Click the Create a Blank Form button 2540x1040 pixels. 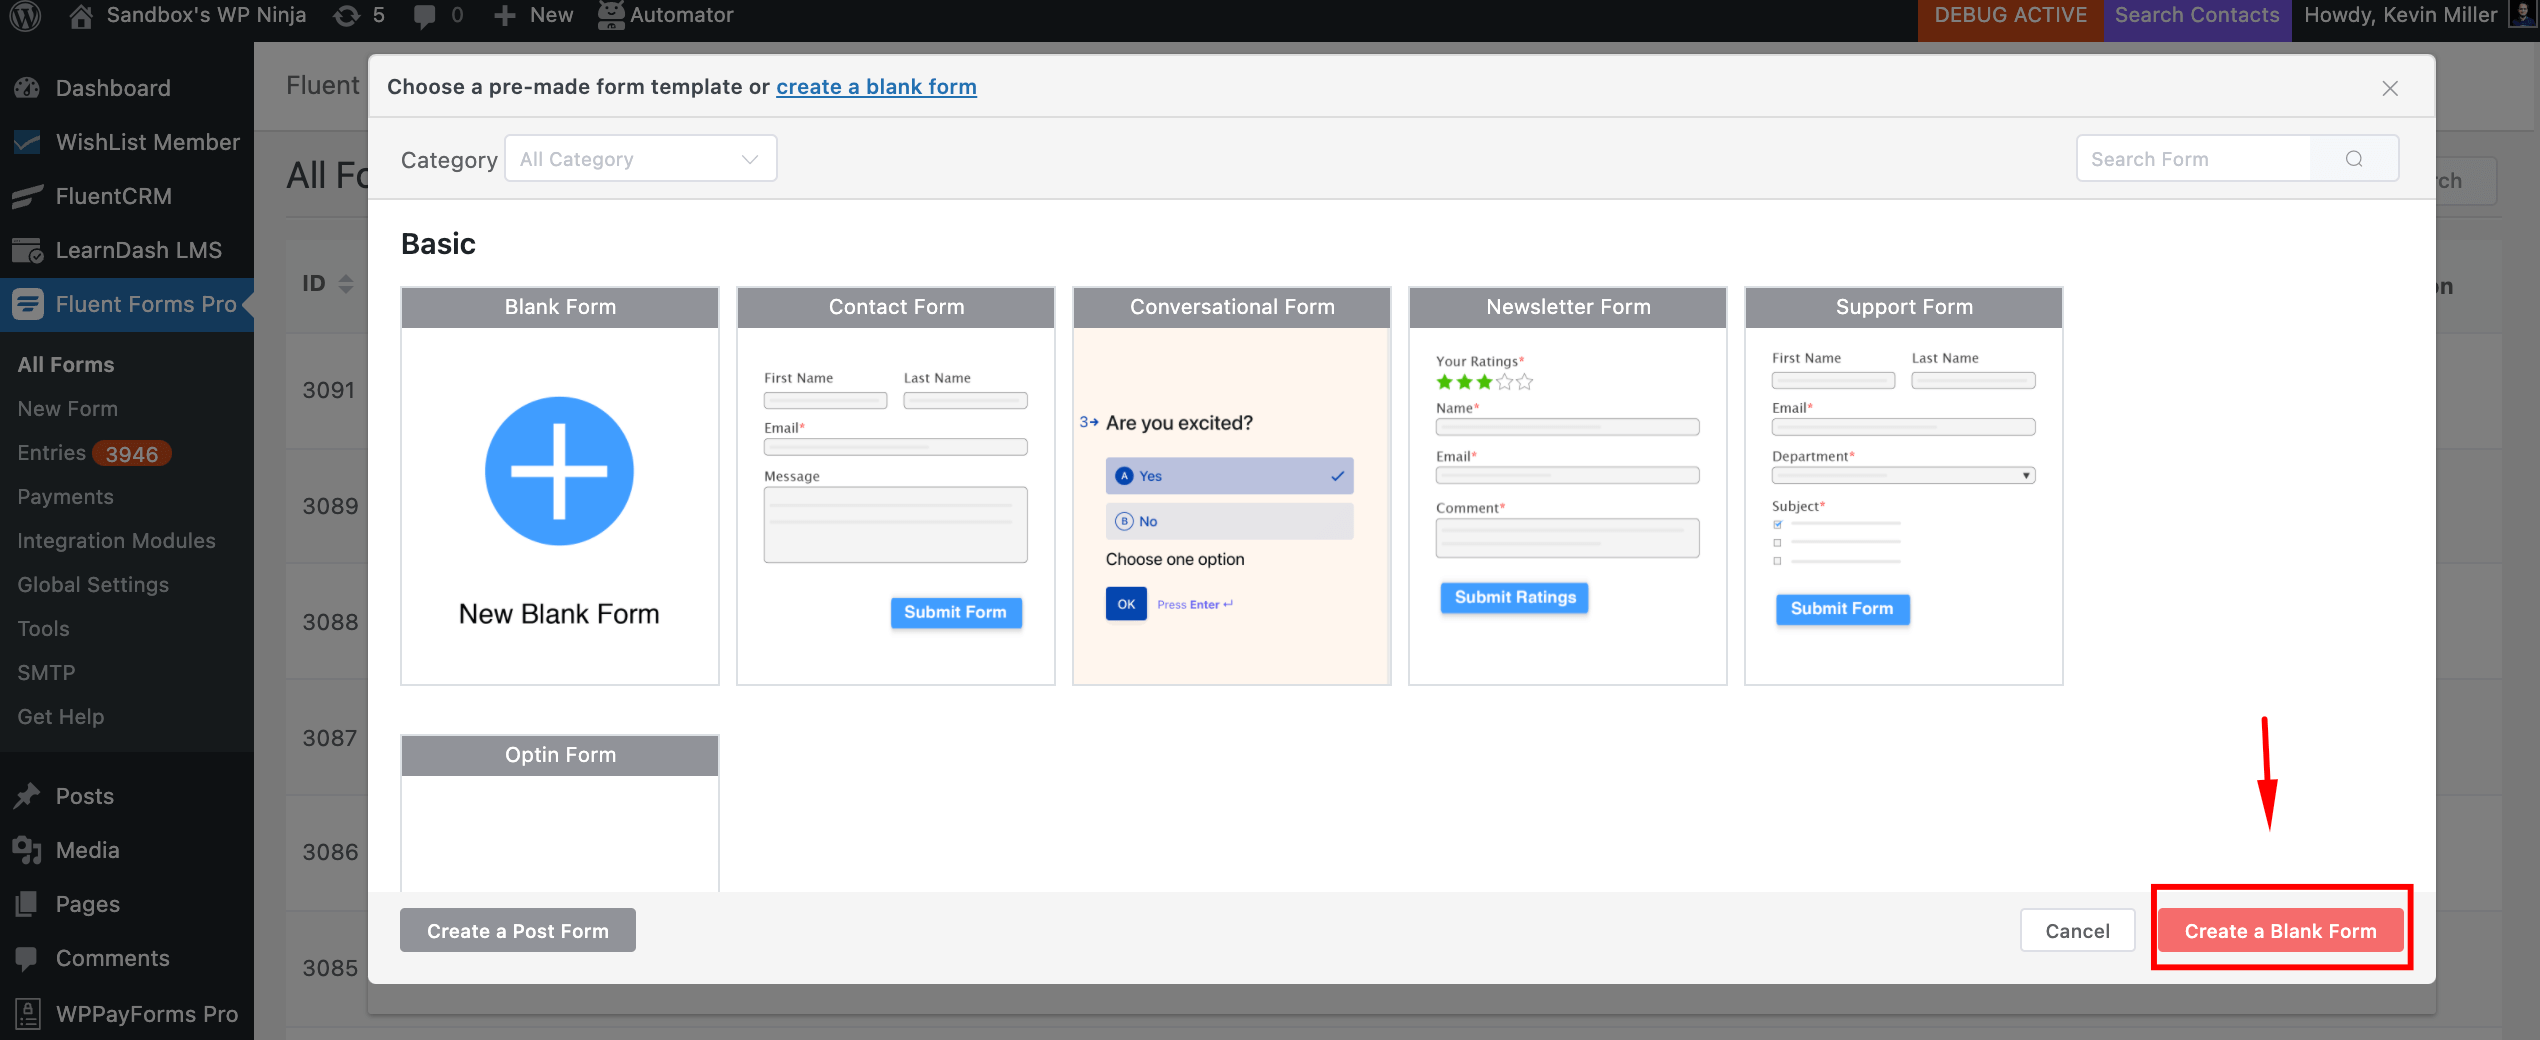pos(2281,931)
